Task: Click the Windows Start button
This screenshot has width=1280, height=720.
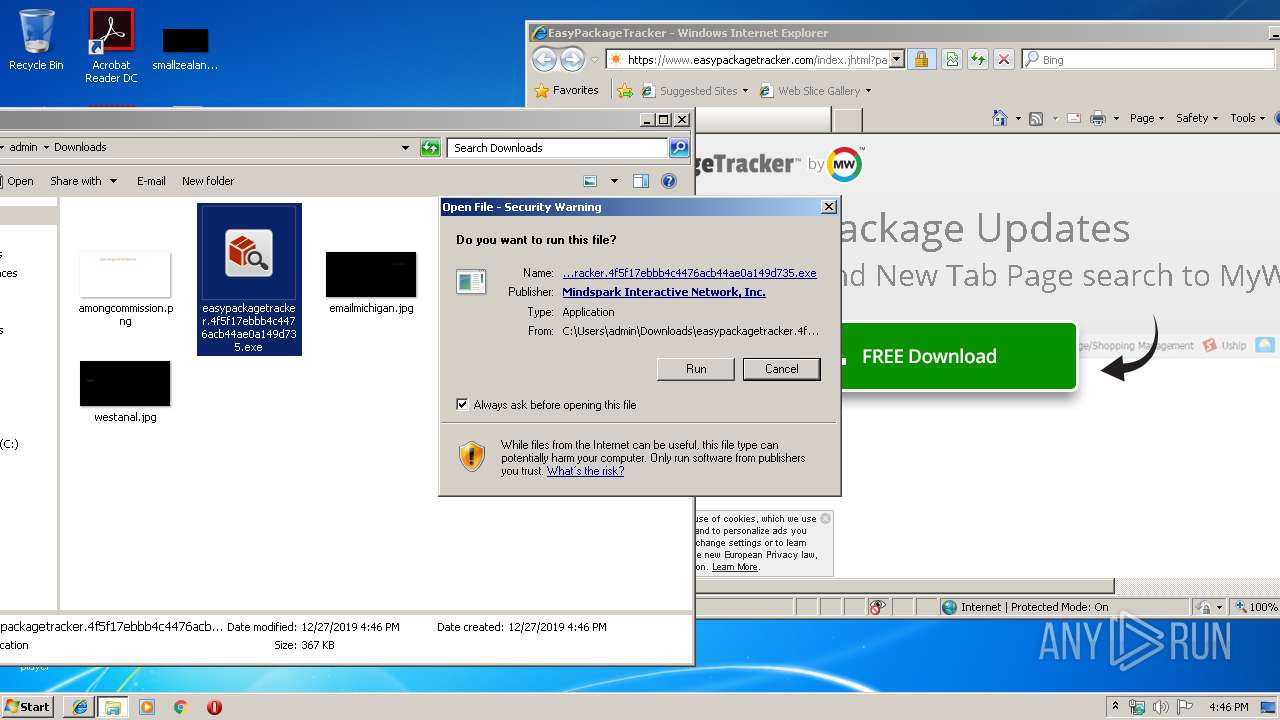Action: coord(27,707)
